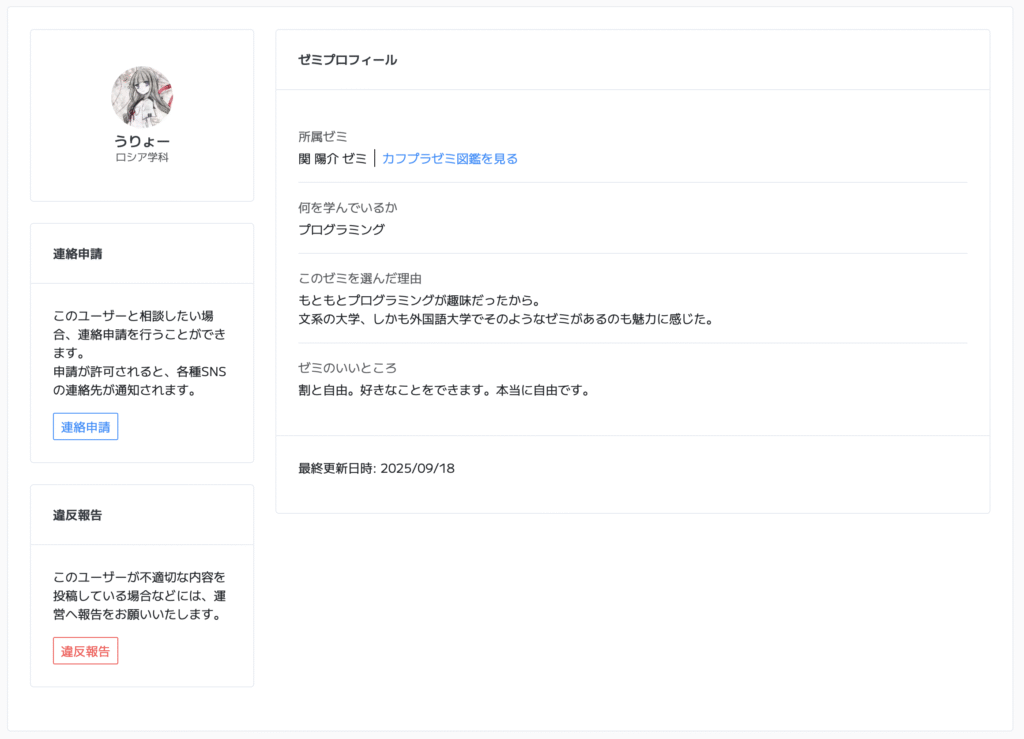Screen dimensions: 1024x739
Task: Click the 関 陽介 ゼミ seminar name
Action: click(x=332, y=158)
